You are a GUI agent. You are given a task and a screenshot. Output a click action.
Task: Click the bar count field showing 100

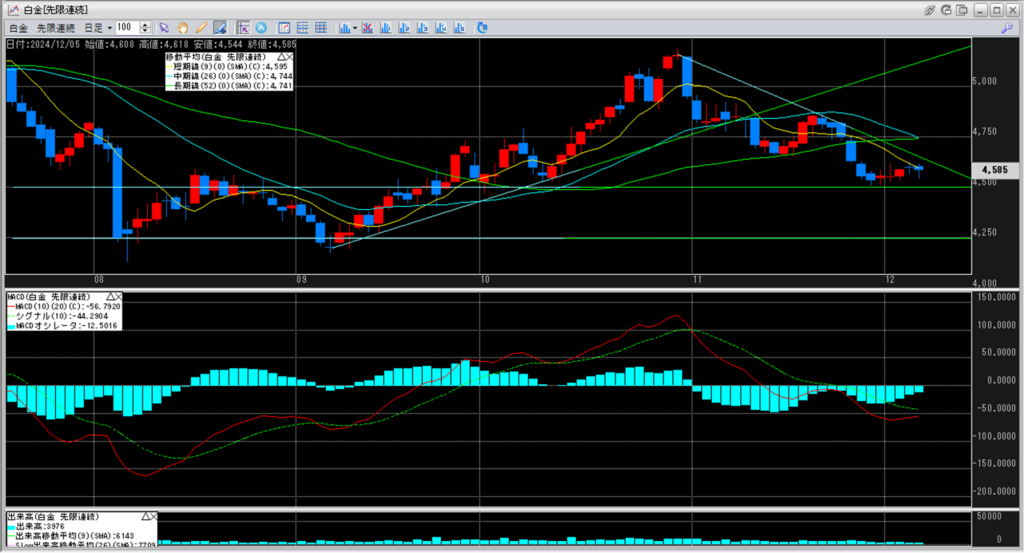click(127, 27)
